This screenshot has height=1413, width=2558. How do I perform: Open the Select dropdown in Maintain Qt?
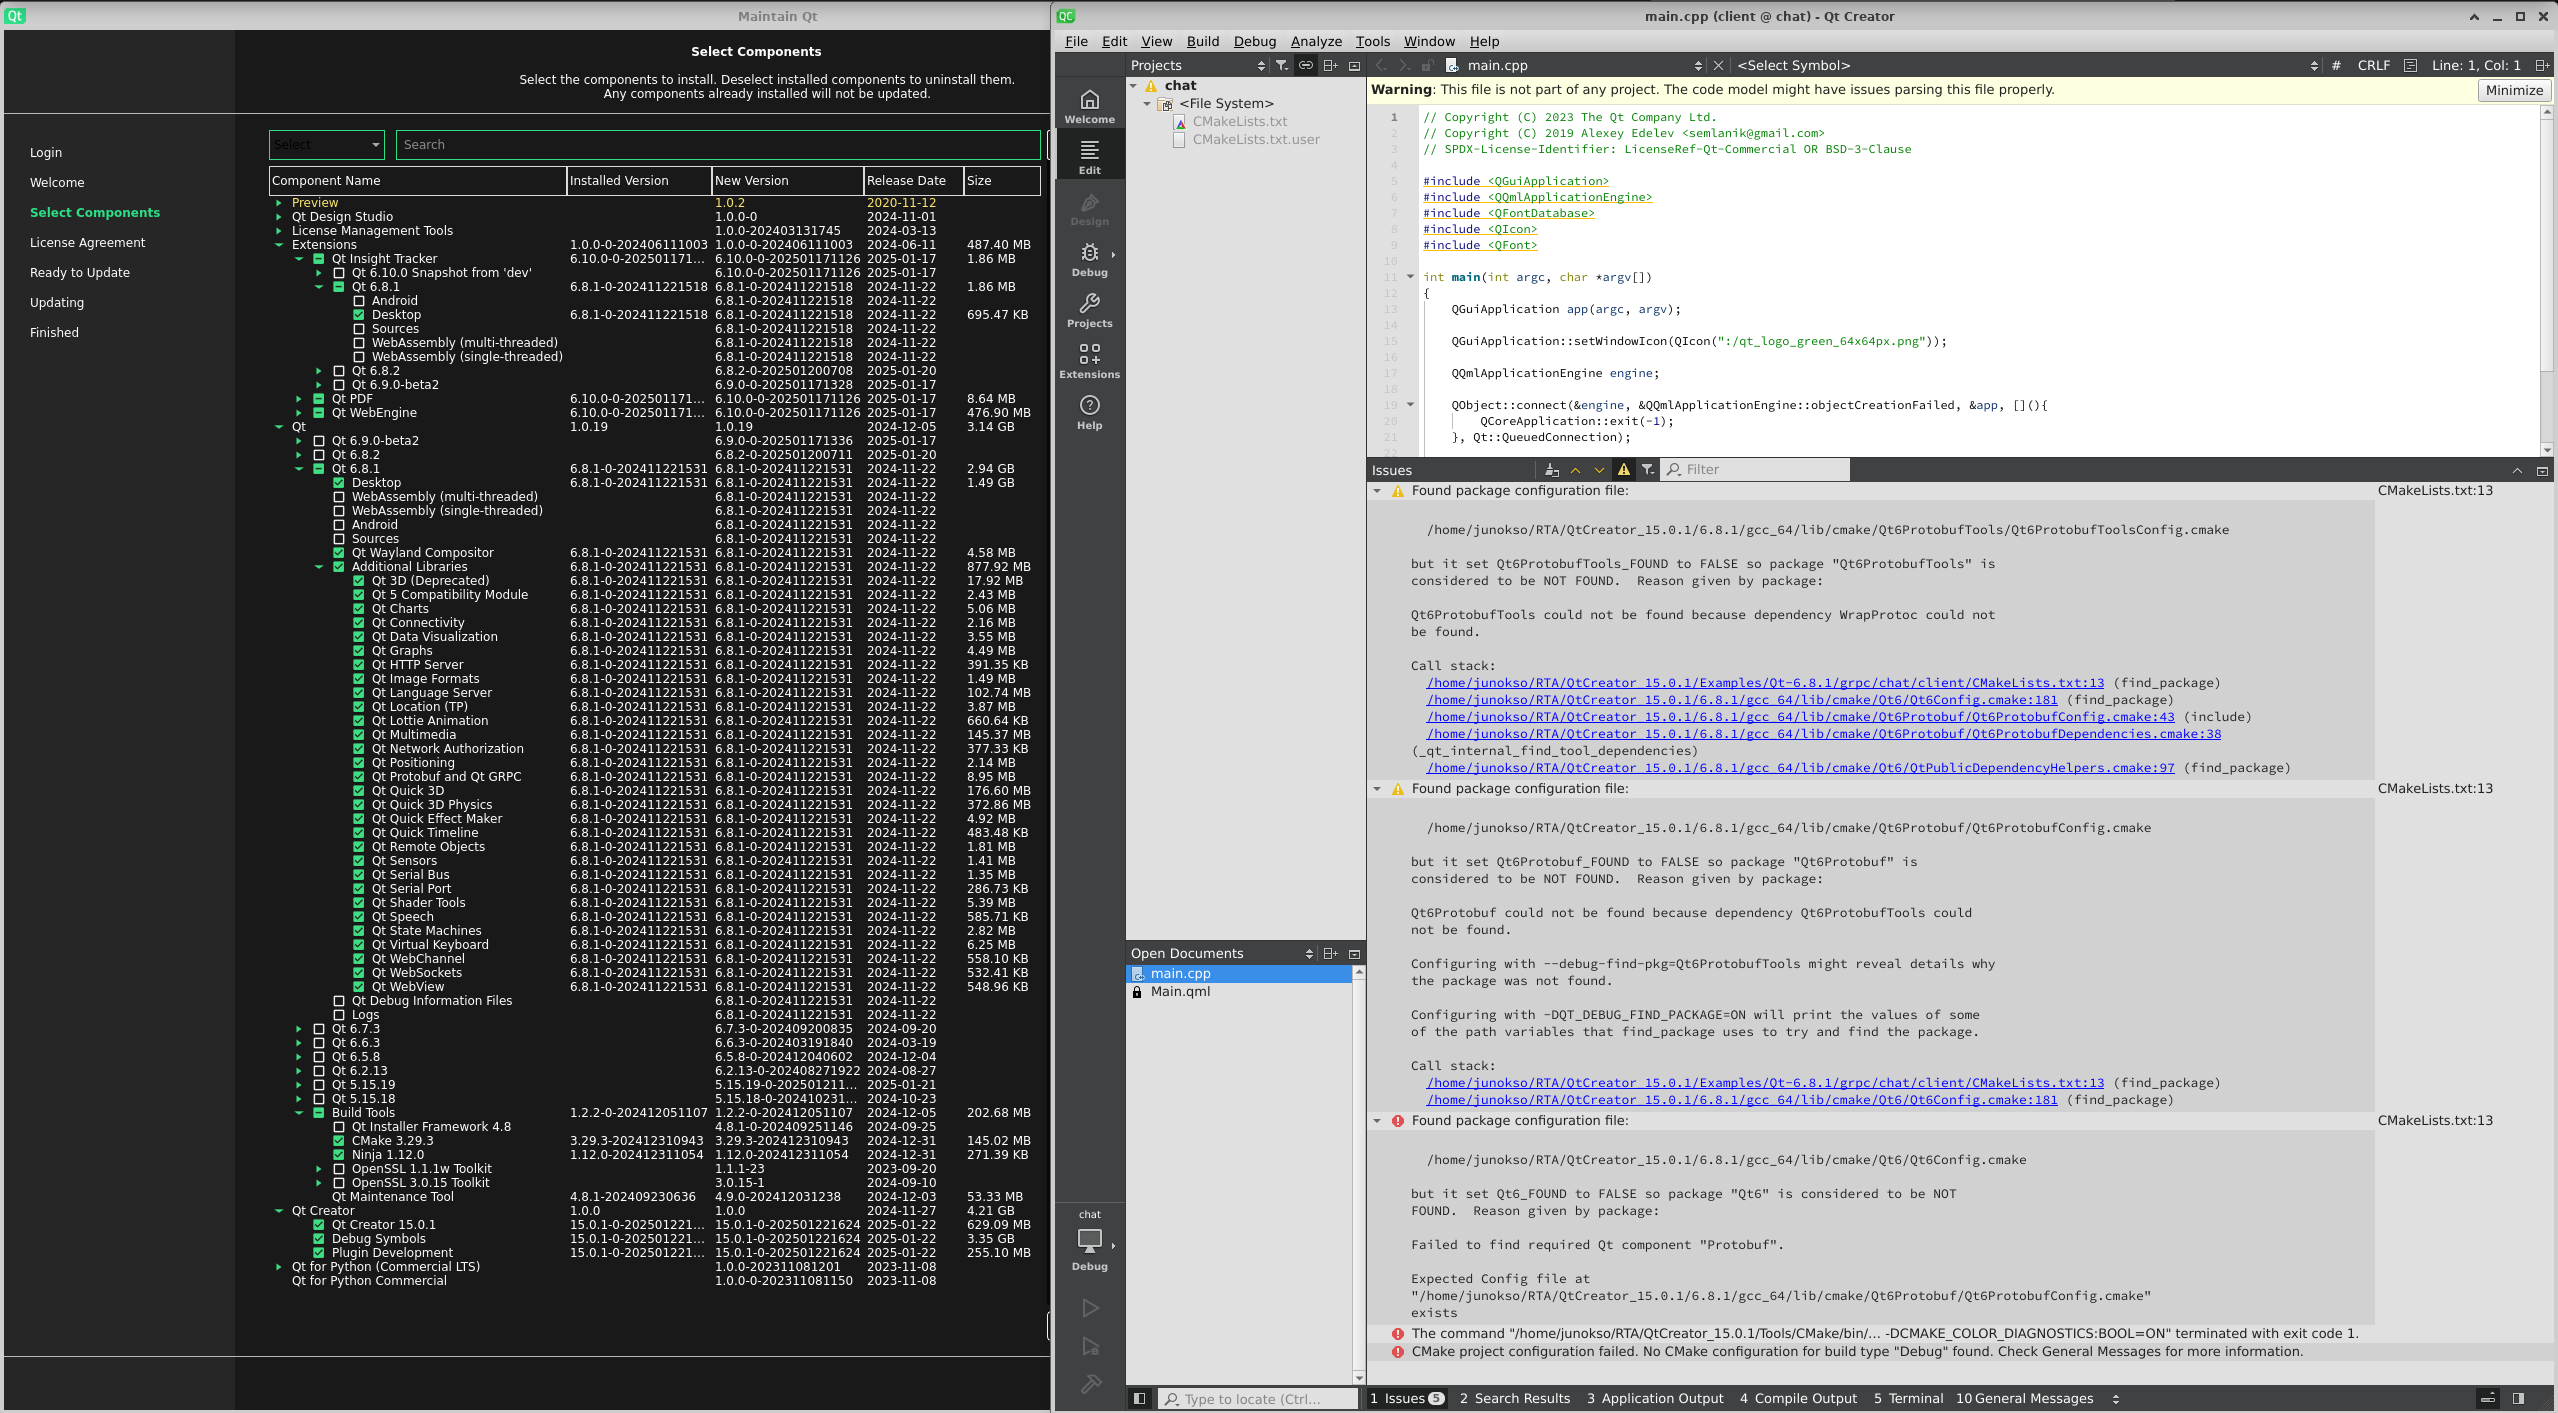pyautogui.click(x=326, y=145)
